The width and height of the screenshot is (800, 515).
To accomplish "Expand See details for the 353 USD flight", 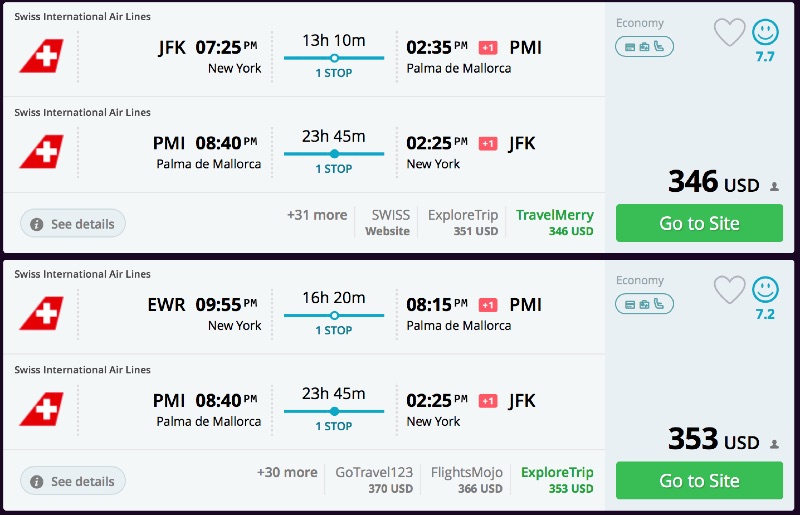I will tap(73, 481).
